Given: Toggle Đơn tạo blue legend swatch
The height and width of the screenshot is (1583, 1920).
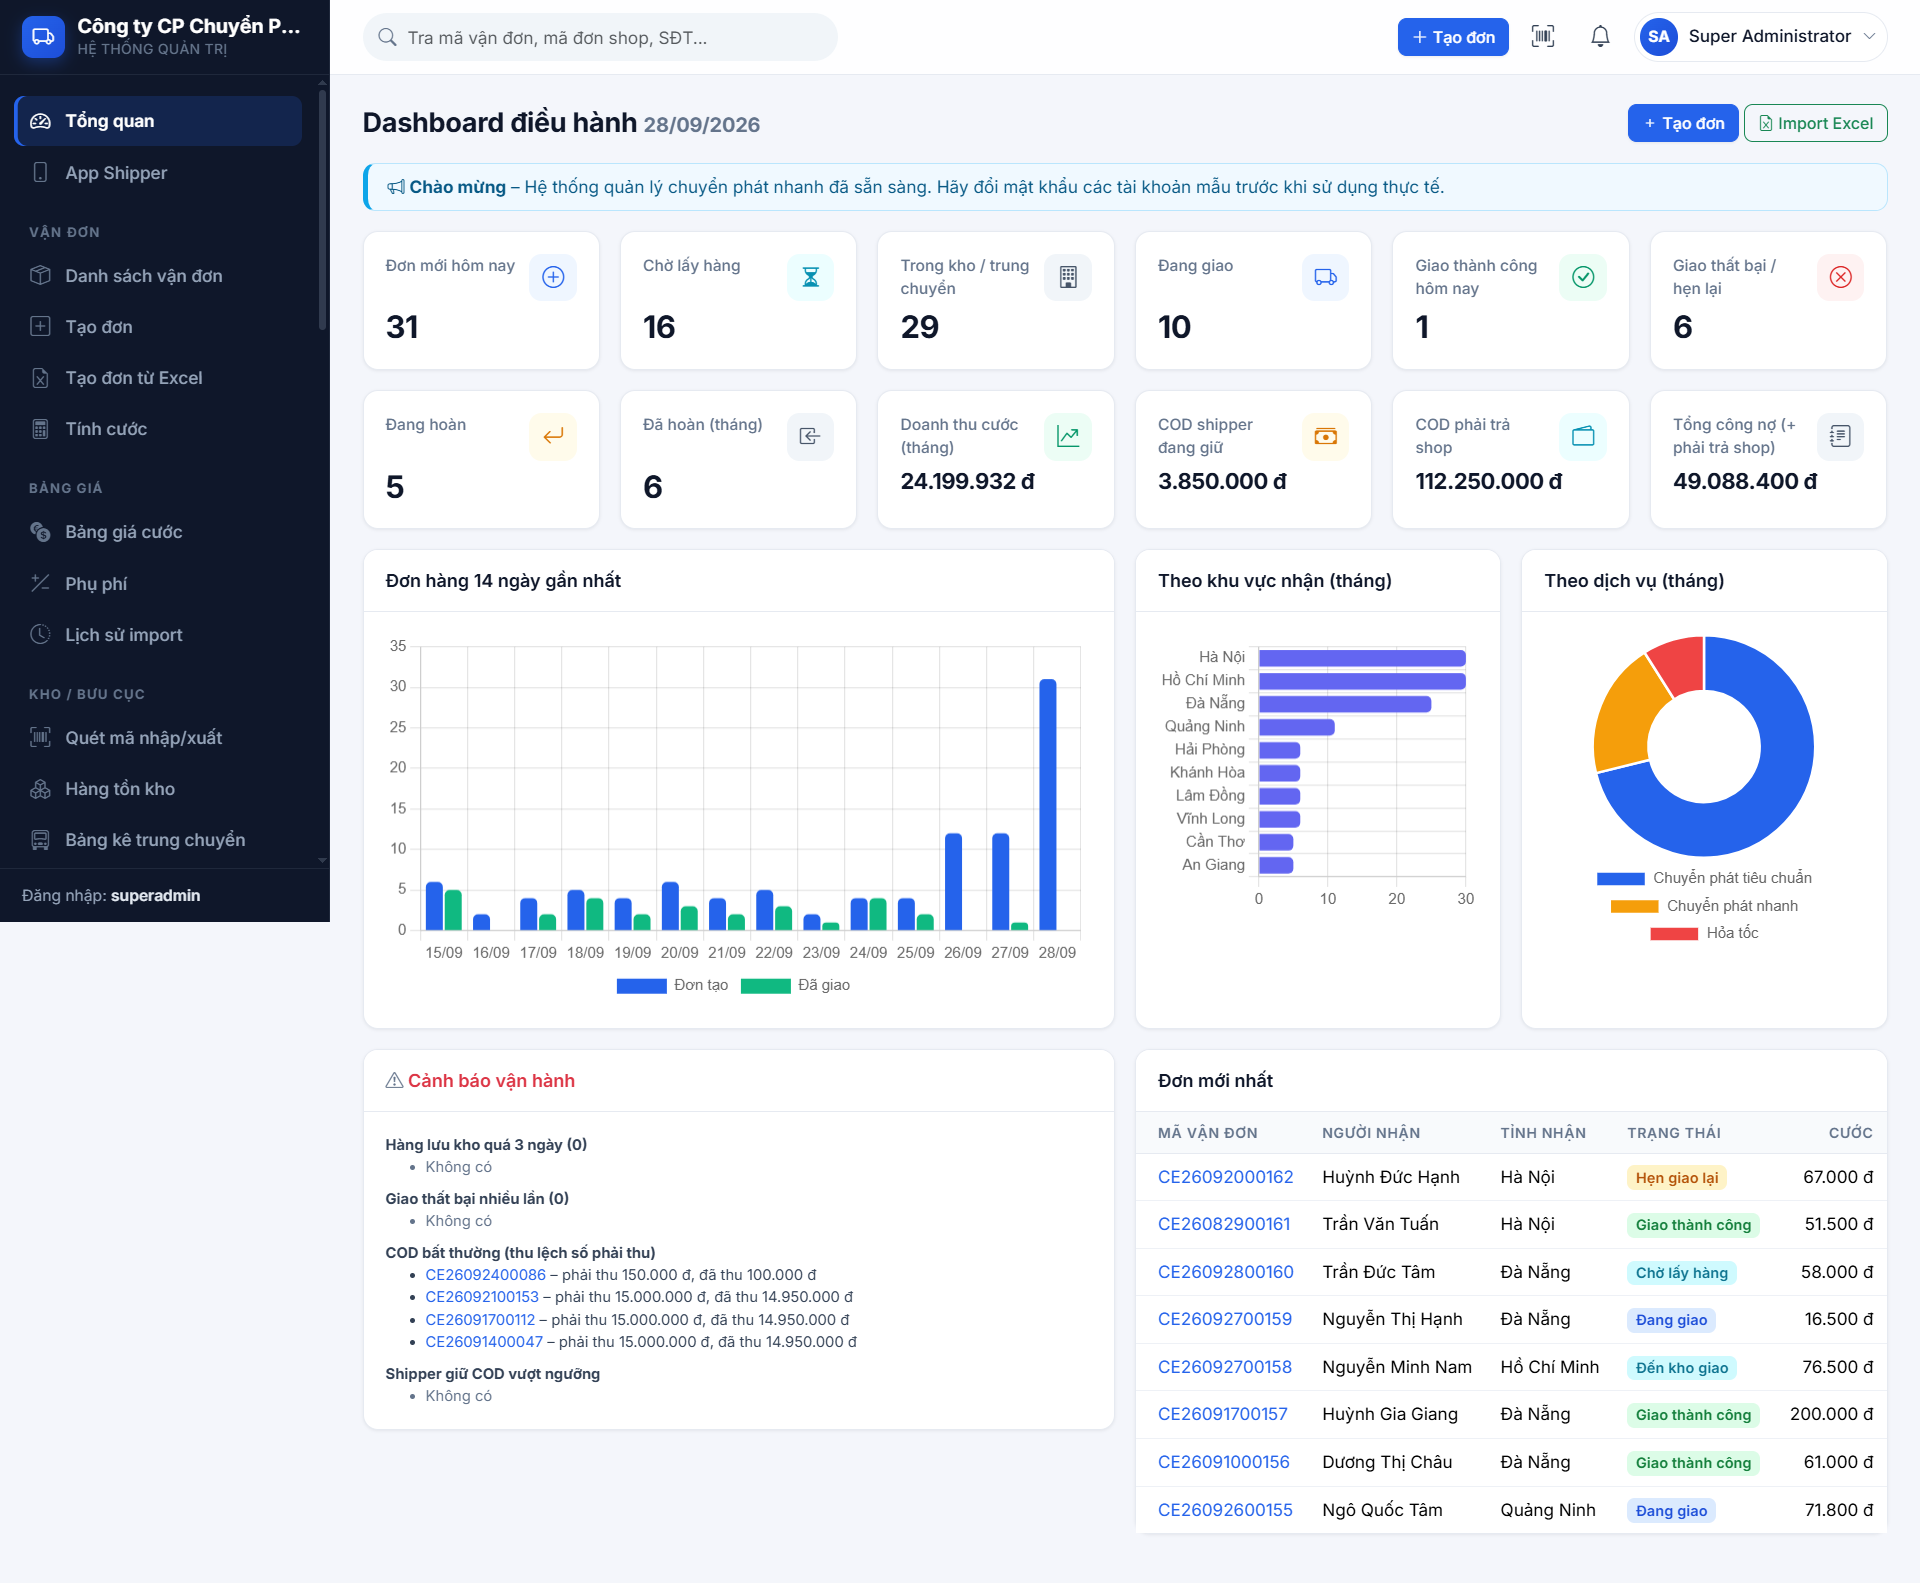Looking at the screenshot, I should (x=641, y=986).
